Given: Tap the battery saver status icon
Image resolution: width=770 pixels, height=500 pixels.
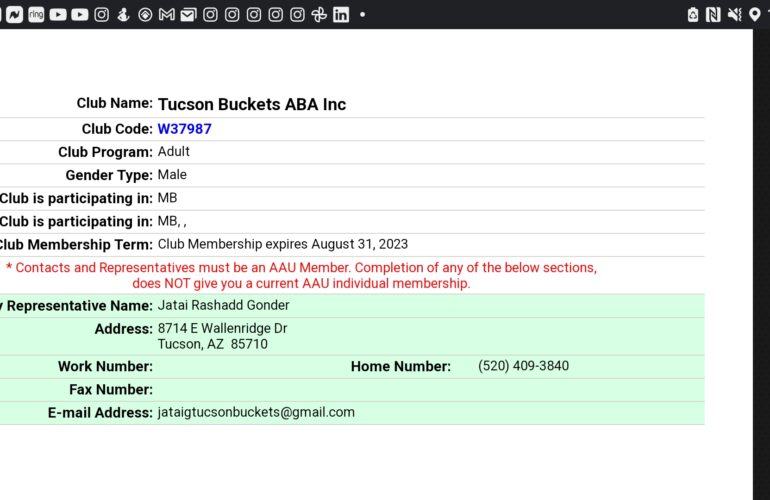Looking at the screenshot, I should click(693, 15).
